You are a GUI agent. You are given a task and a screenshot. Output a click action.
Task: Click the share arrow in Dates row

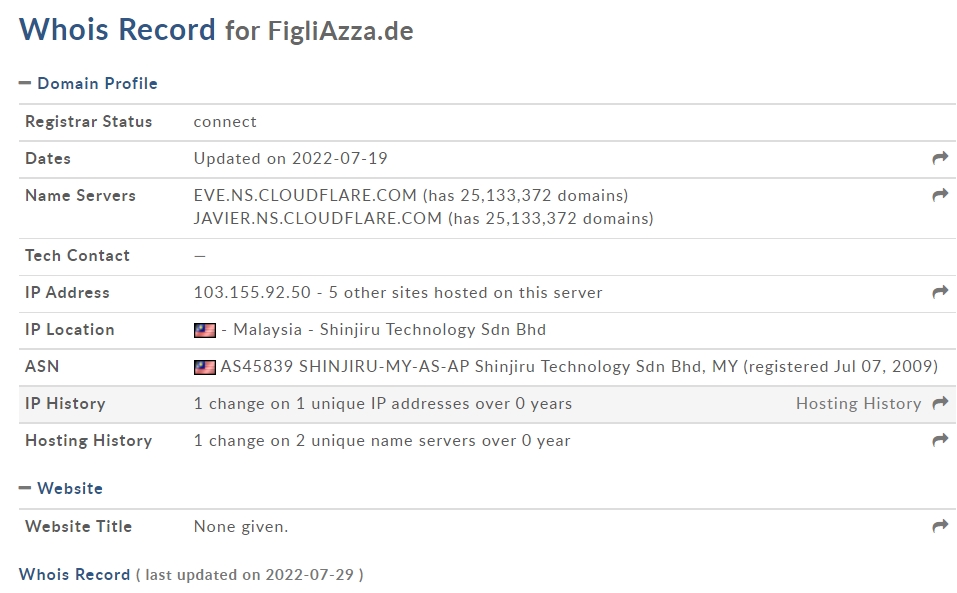click(x=940, y=158)
